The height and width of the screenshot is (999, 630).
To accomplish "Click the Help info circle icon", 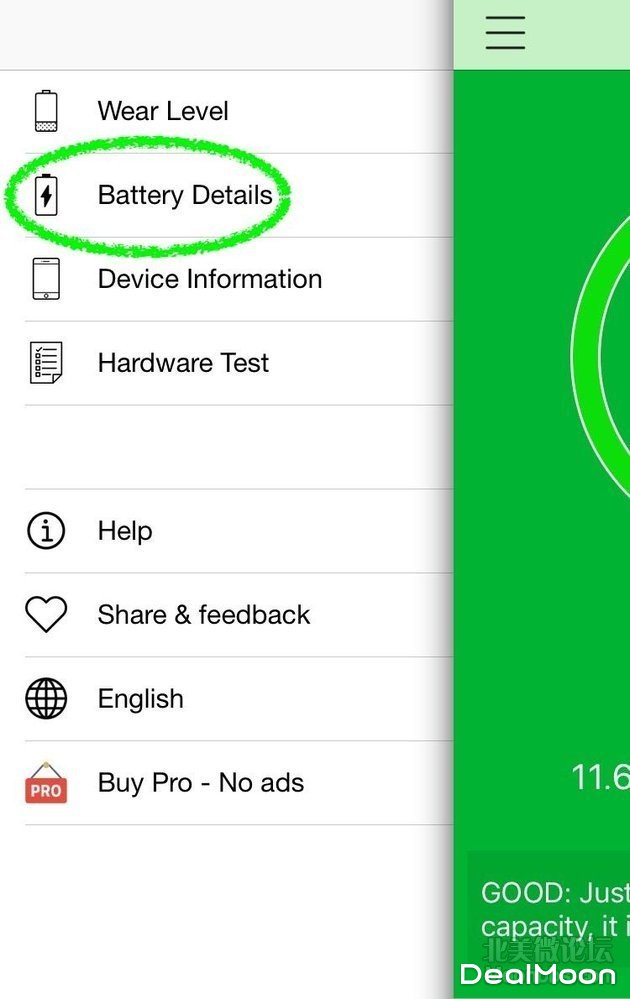I will 46,530.
